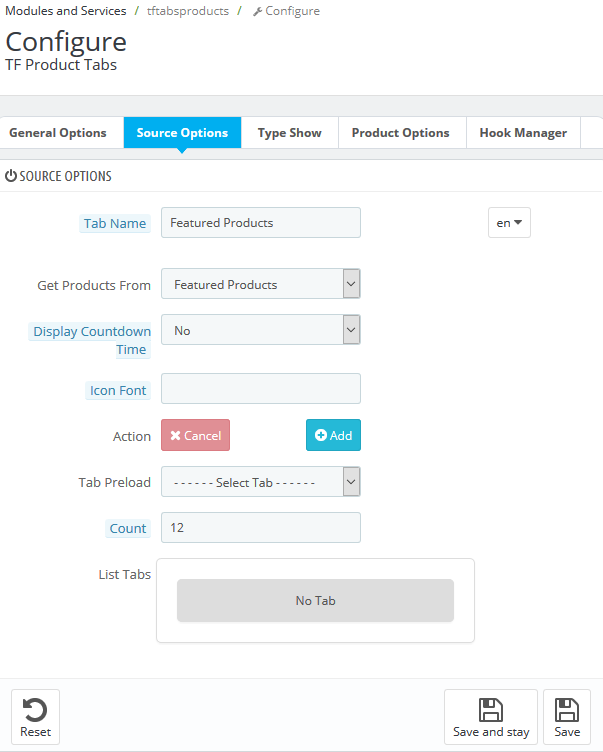Click the Save and stay icon

[x=490, y=711]
